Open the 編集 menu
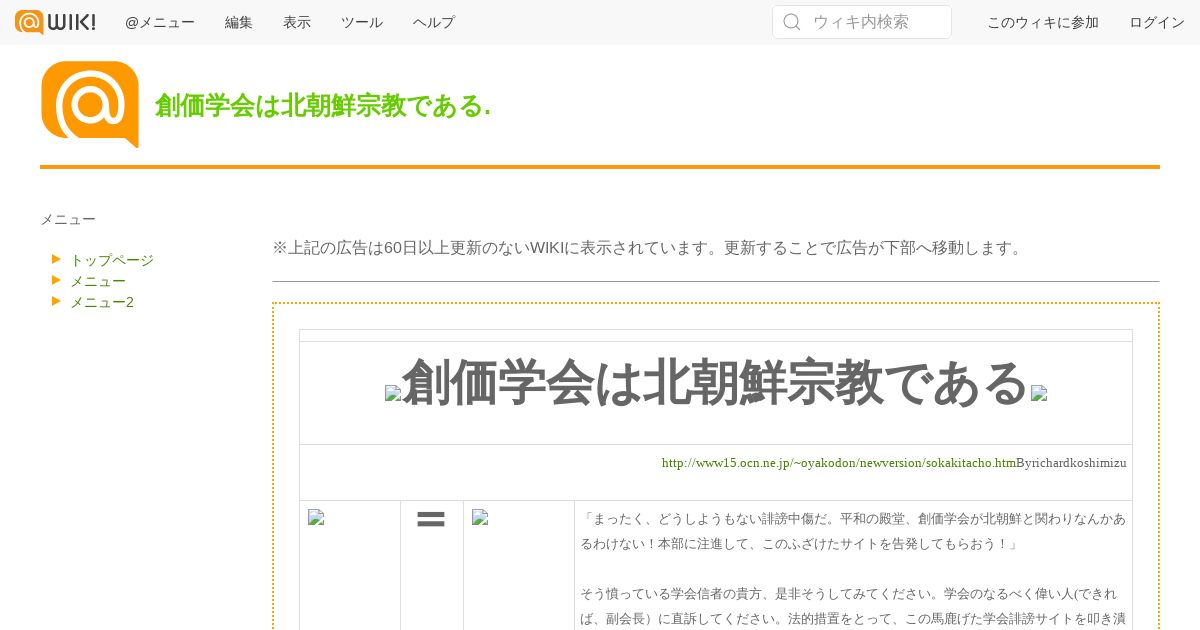This screenshot has width=1200, height=630. 239,22
